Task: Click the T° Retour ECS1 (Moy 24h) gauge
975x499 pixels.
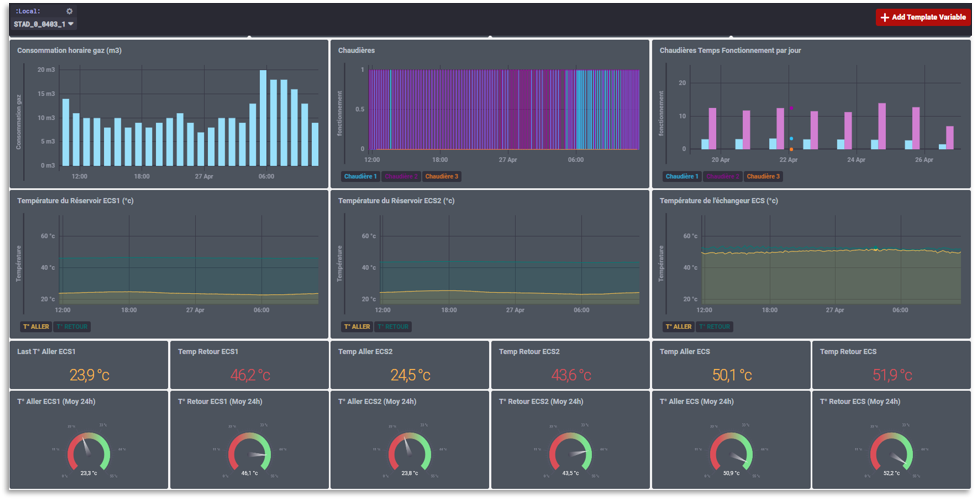Action: 249,451
